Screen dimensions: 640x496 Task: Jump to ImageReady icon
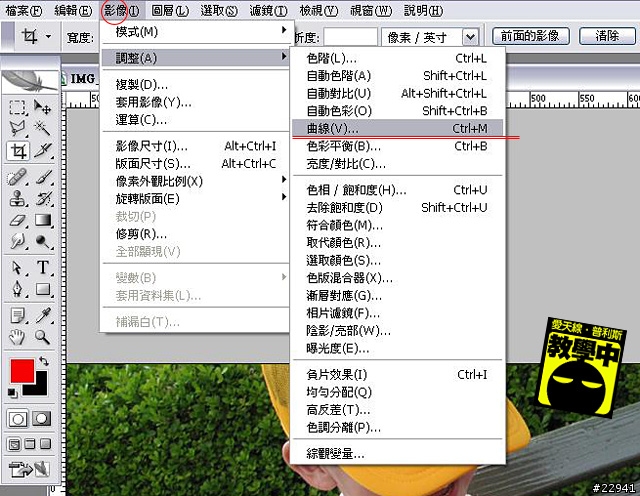[x=29, y=469]
